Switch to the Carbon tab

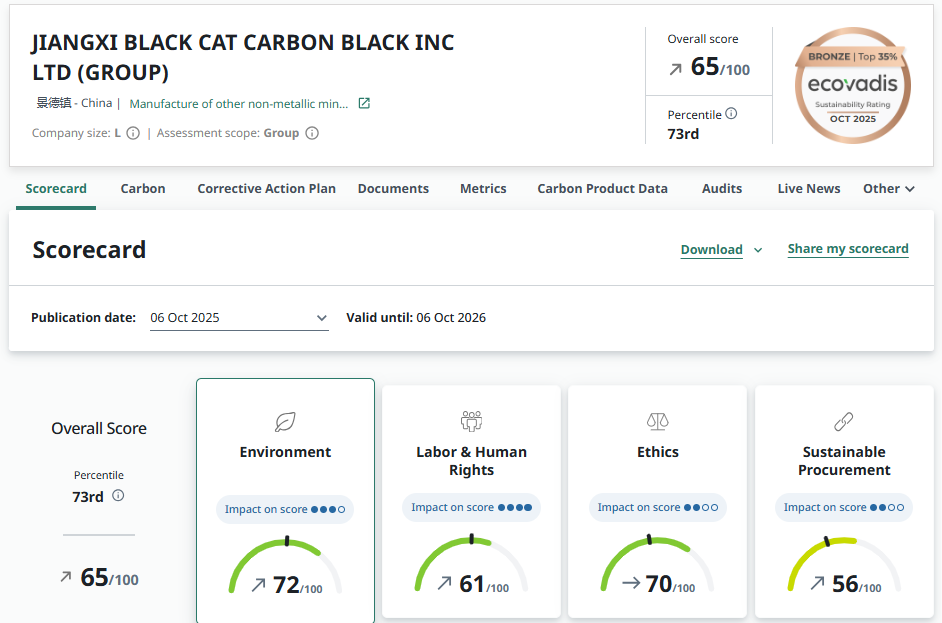pos(143,188)
